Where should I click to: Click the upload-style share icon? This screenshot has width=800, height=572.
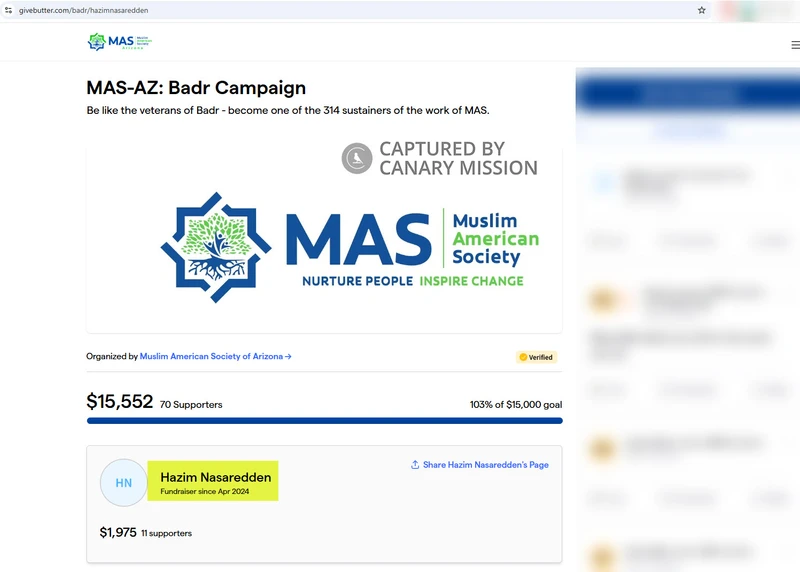pos(415,465)
